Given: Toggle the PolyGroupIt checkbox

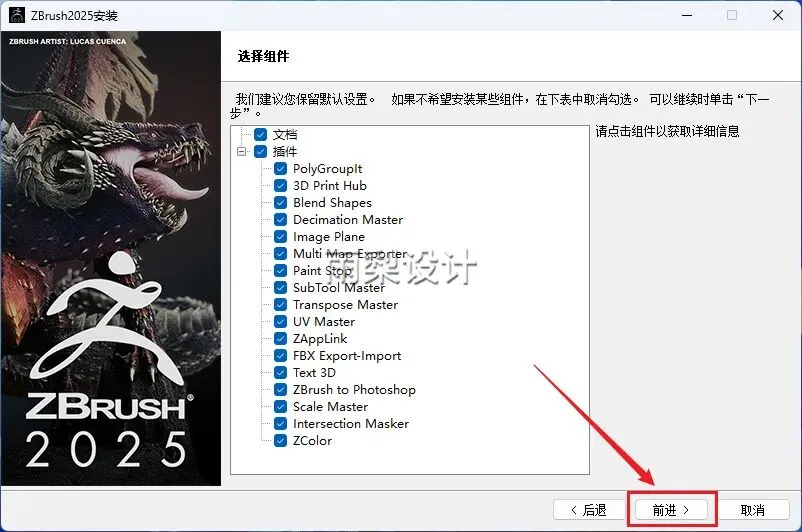Looking at the screenshot, I should click(280, 169).
